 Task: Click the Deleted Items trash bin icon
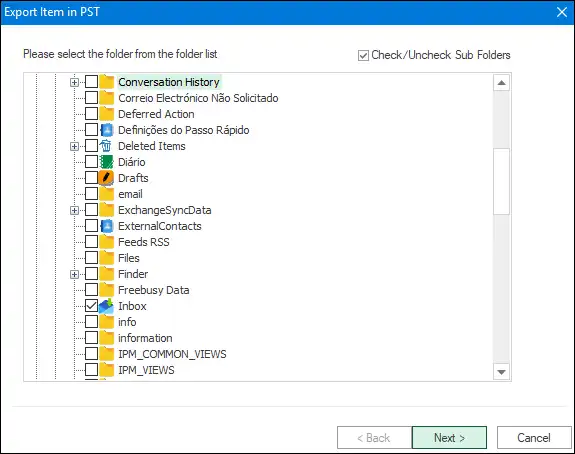click(106, 146)
